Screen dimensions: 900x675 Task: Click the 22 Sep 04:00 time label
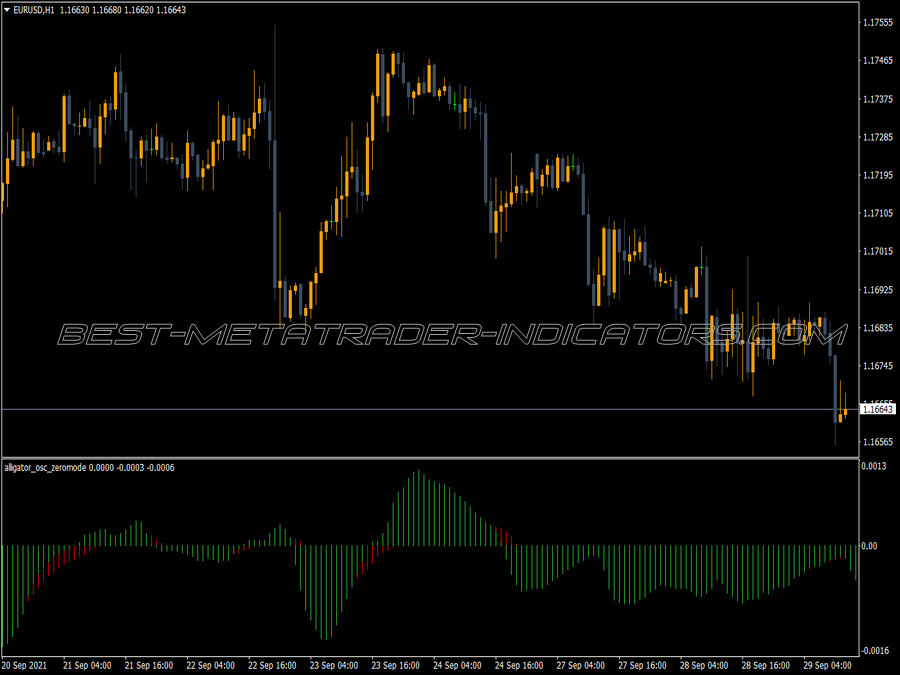pos(211,665)
